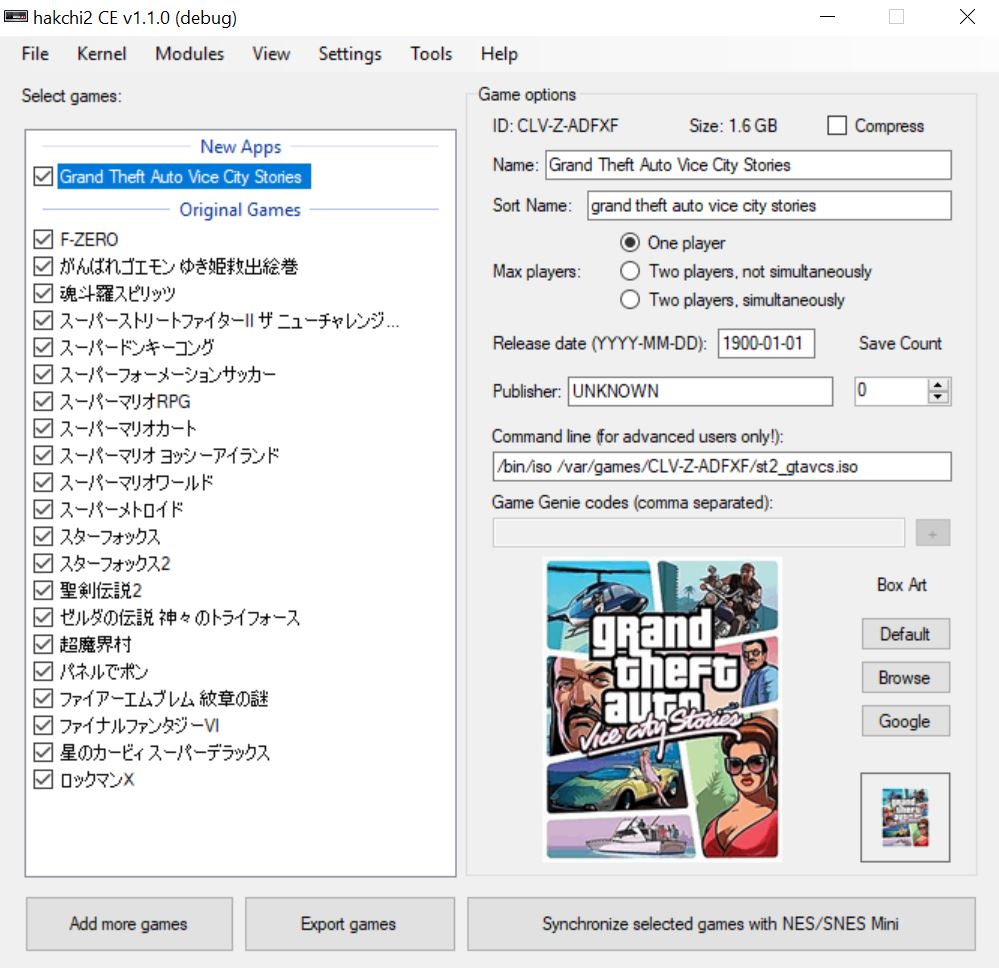This screenshot has width=999, height=968.
Task: Select the ファイナルファンタジーVI list entry
Action: coord(139,725)
